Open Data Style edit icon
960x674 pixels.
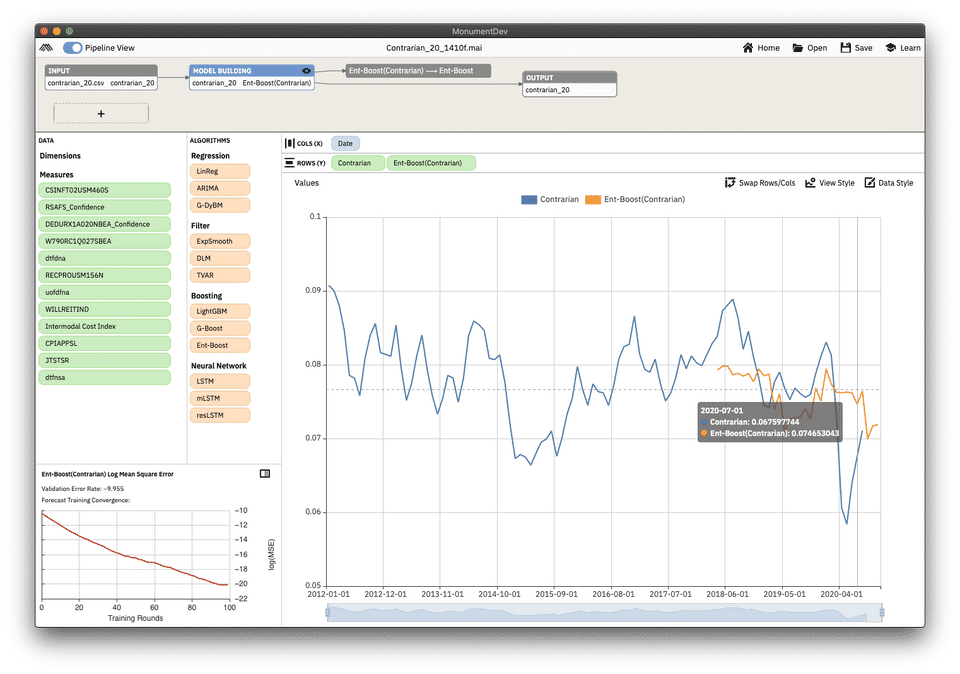869,182
